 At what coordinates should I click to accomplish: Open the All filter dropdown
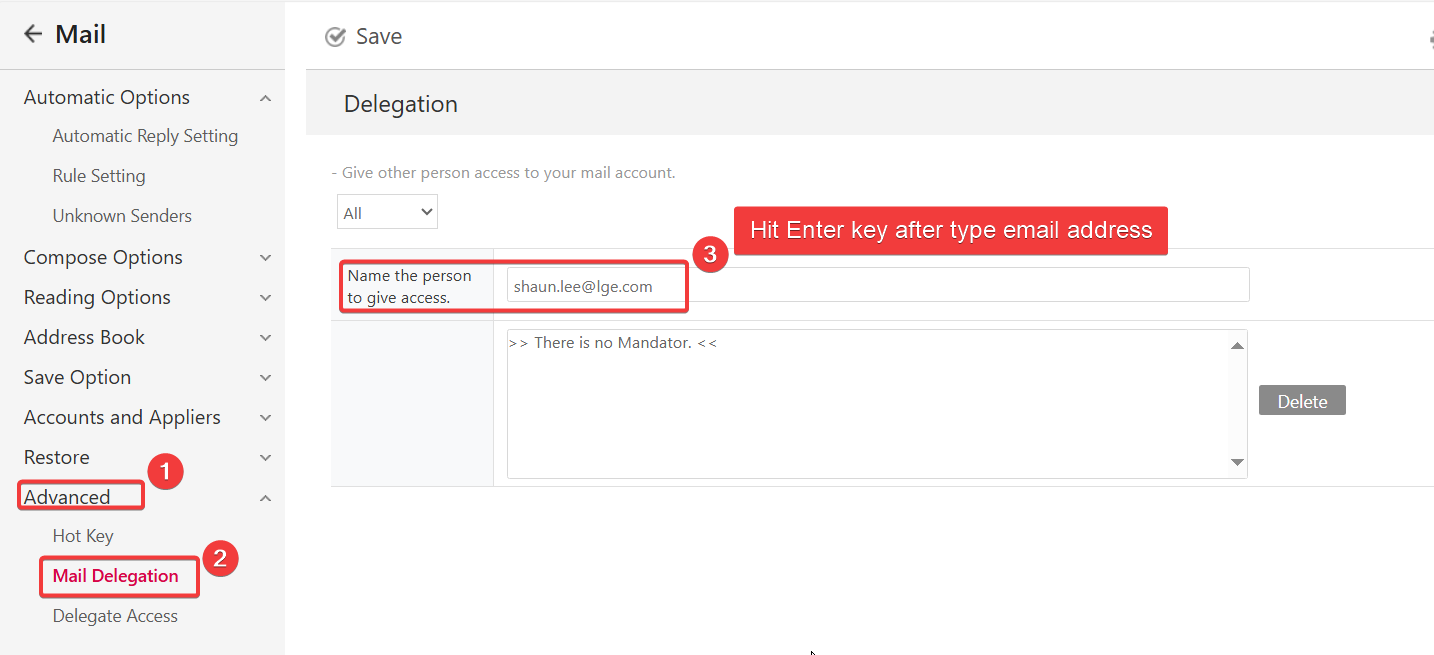(x=387, y=212)
